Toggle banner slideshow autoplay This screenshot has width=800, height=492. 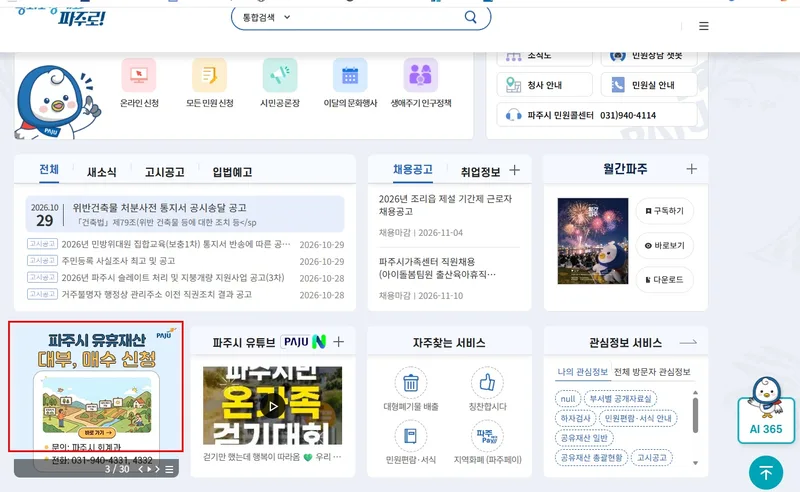pos(149,469)
